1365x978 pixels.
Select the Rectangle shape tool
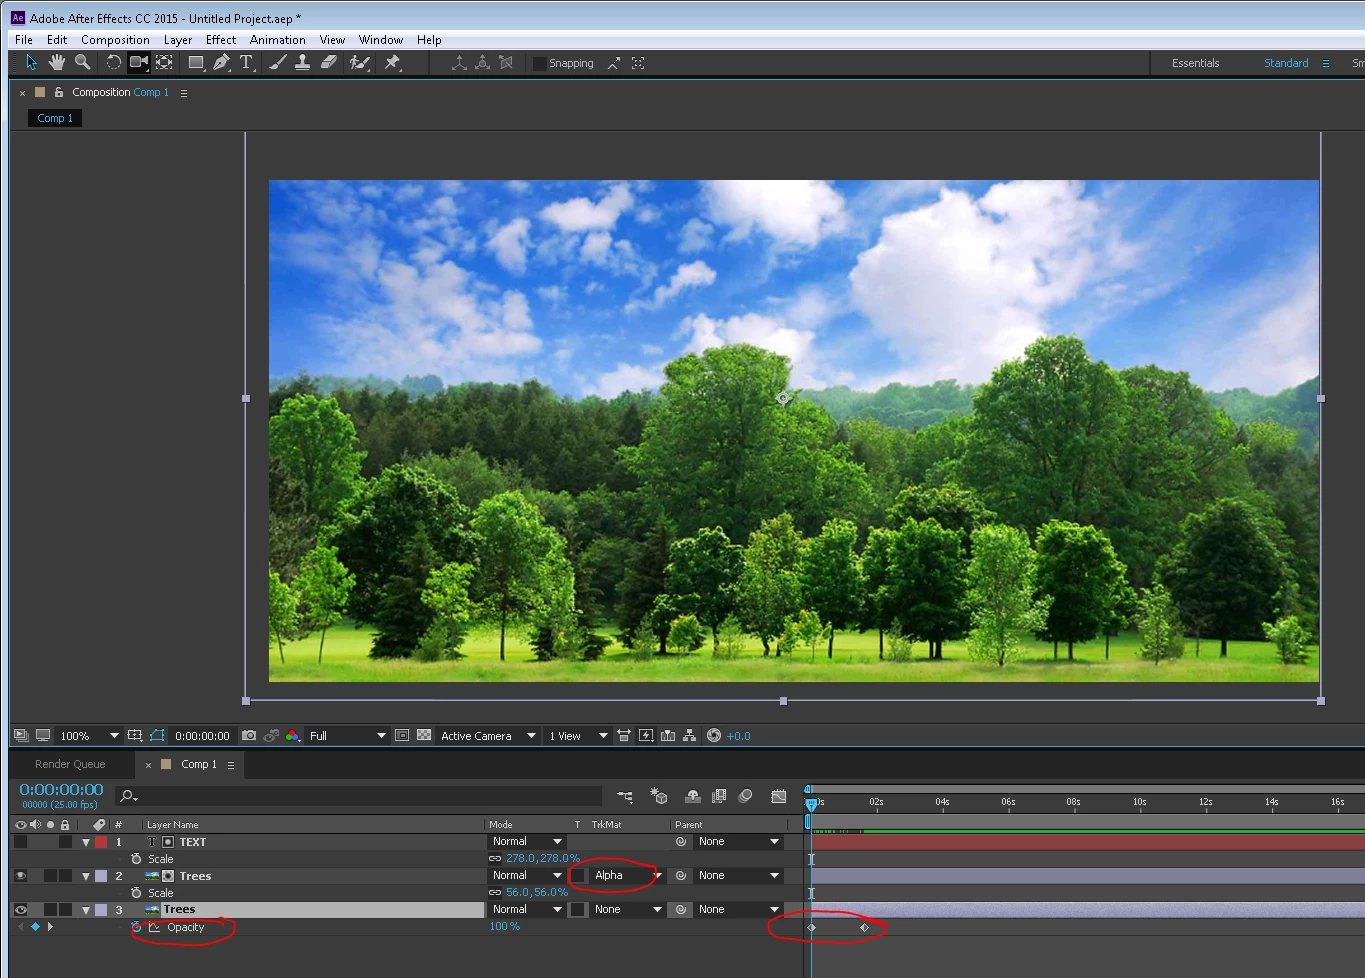click(196, 62)
